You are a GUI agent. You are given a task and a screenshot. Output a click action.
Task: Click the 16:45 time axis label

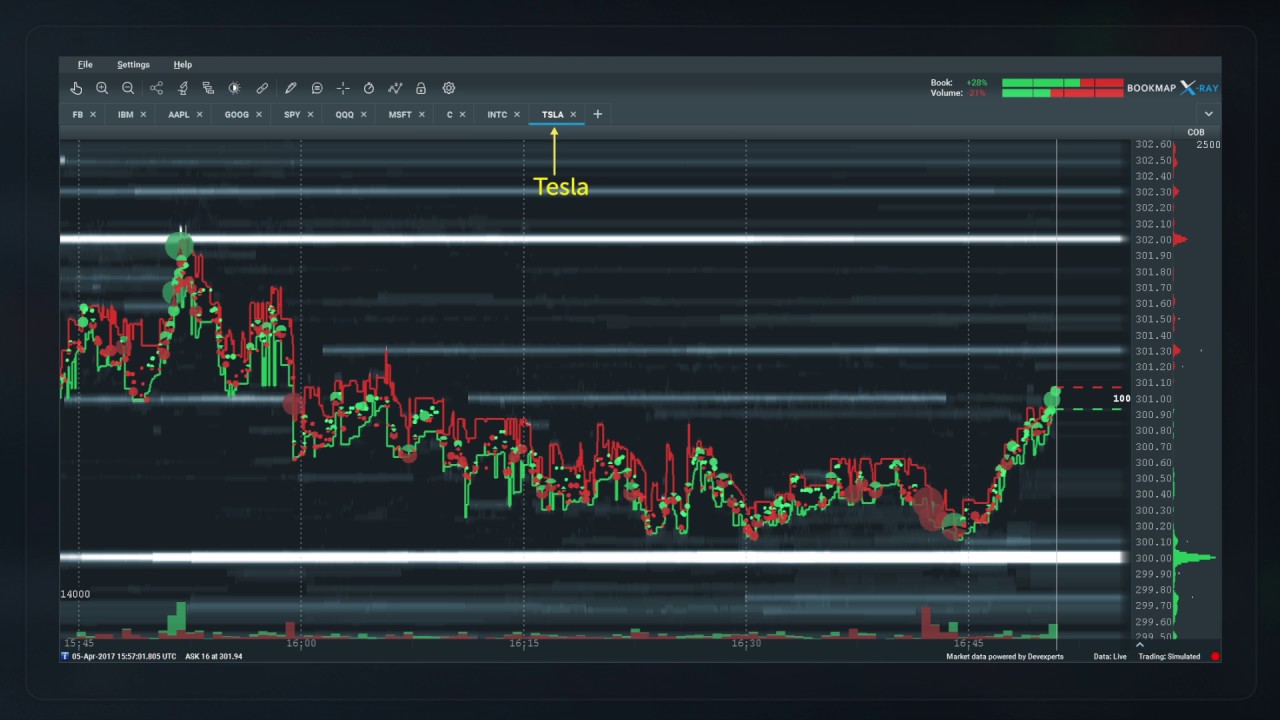968,643
